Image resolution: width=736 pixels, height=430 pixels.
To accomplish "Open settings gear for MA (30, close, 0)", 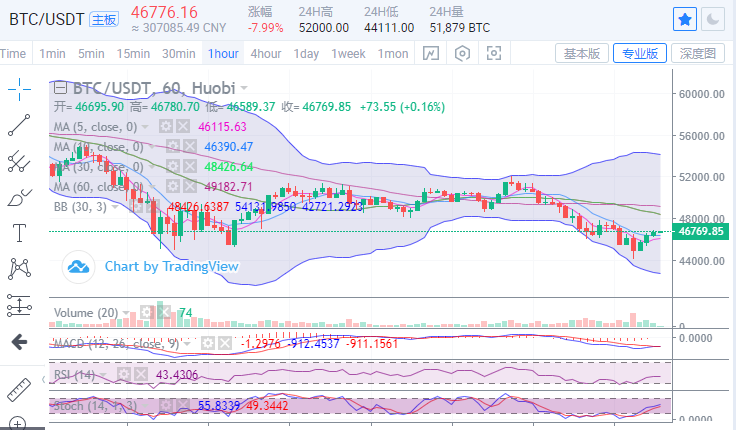I will [173, 166].
